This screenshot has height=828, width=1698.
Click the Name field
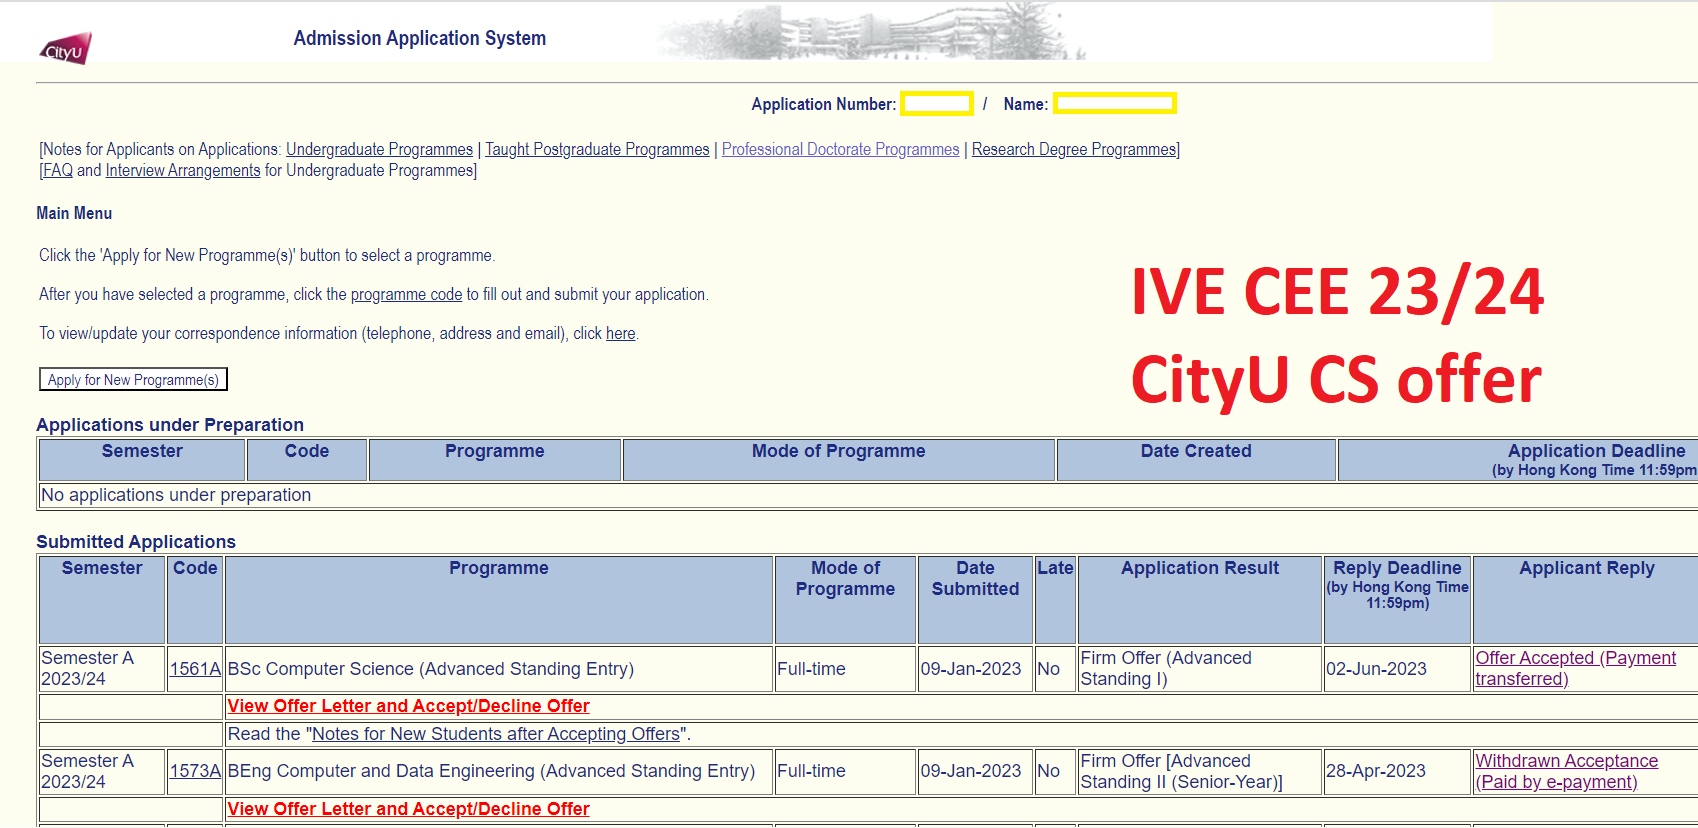pyautogui.click(x=1115, y=103)
